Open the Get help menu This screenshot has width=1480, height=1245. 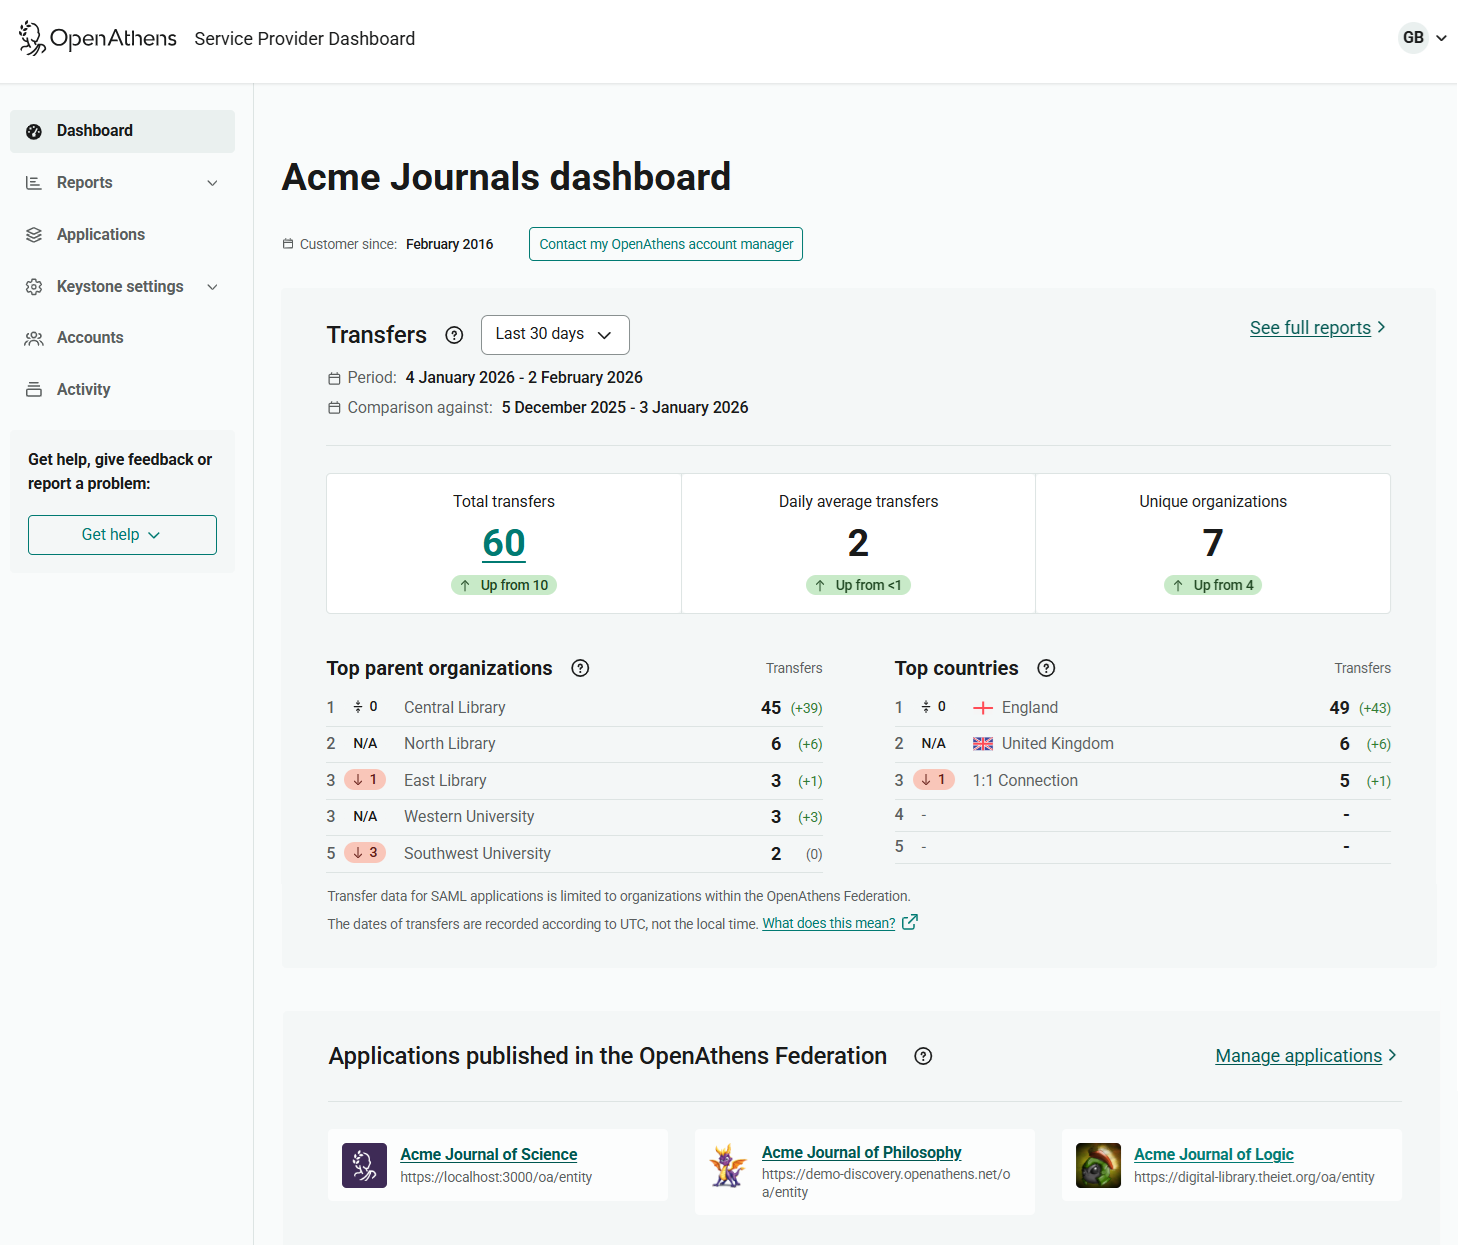click(122, 534)
